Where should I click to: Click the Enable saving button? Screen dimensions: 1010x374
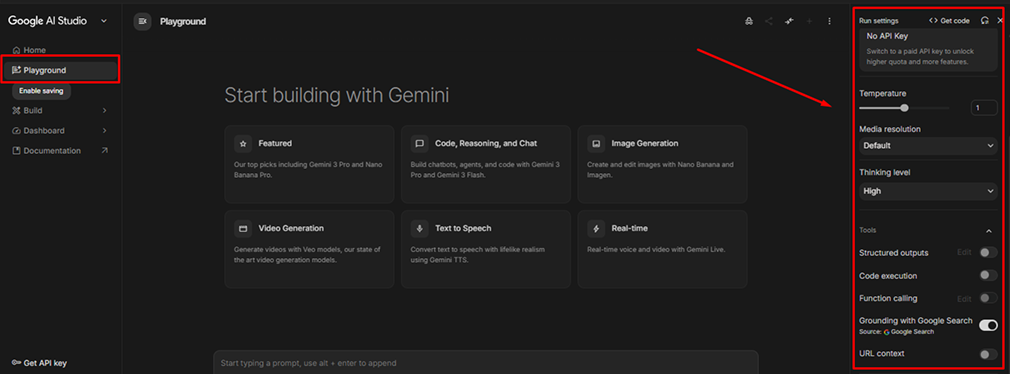click(x=41, y=91)
